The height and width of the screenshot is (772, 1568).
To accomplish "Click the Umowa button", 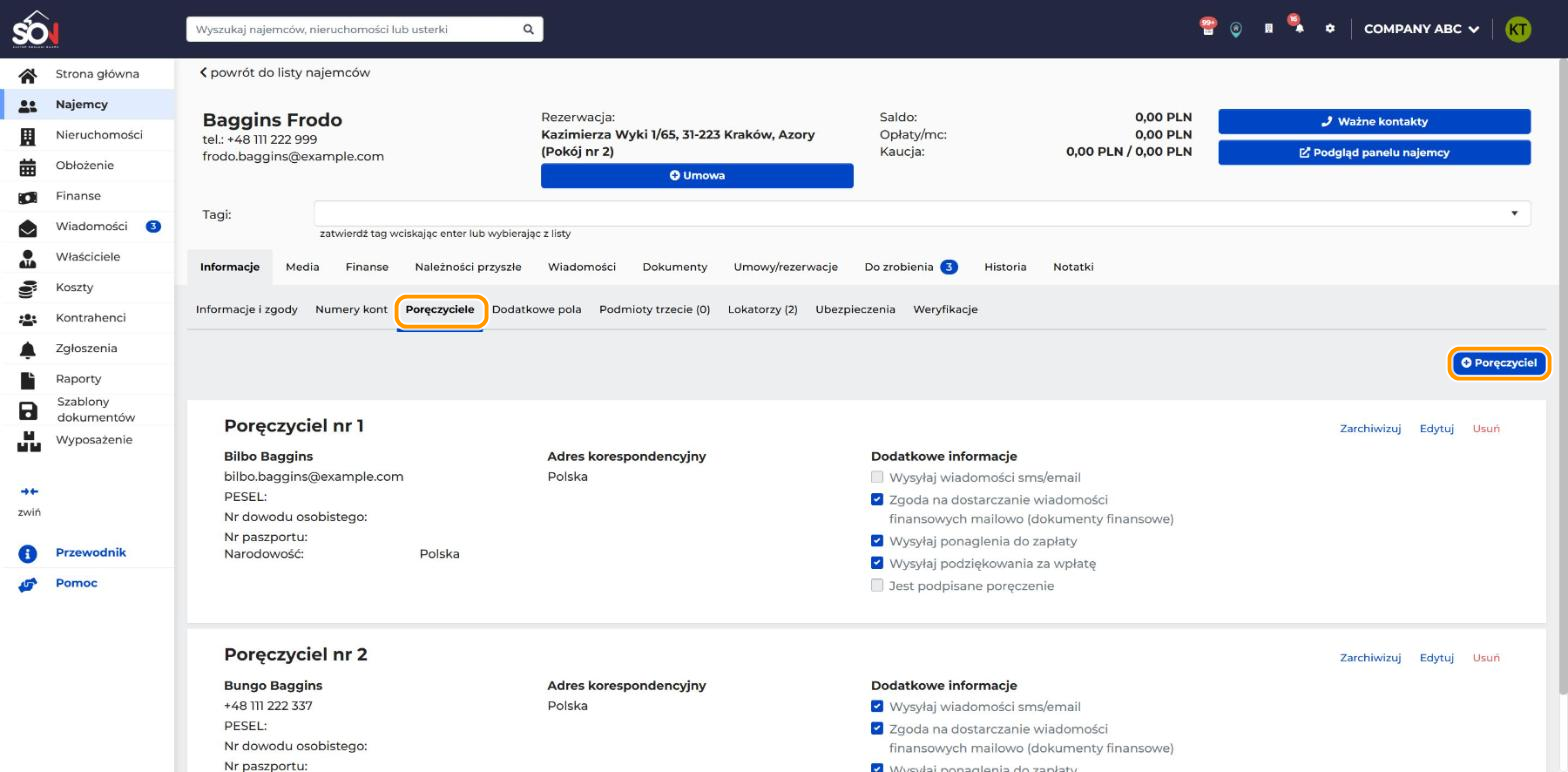I will [x=697, y=176].
